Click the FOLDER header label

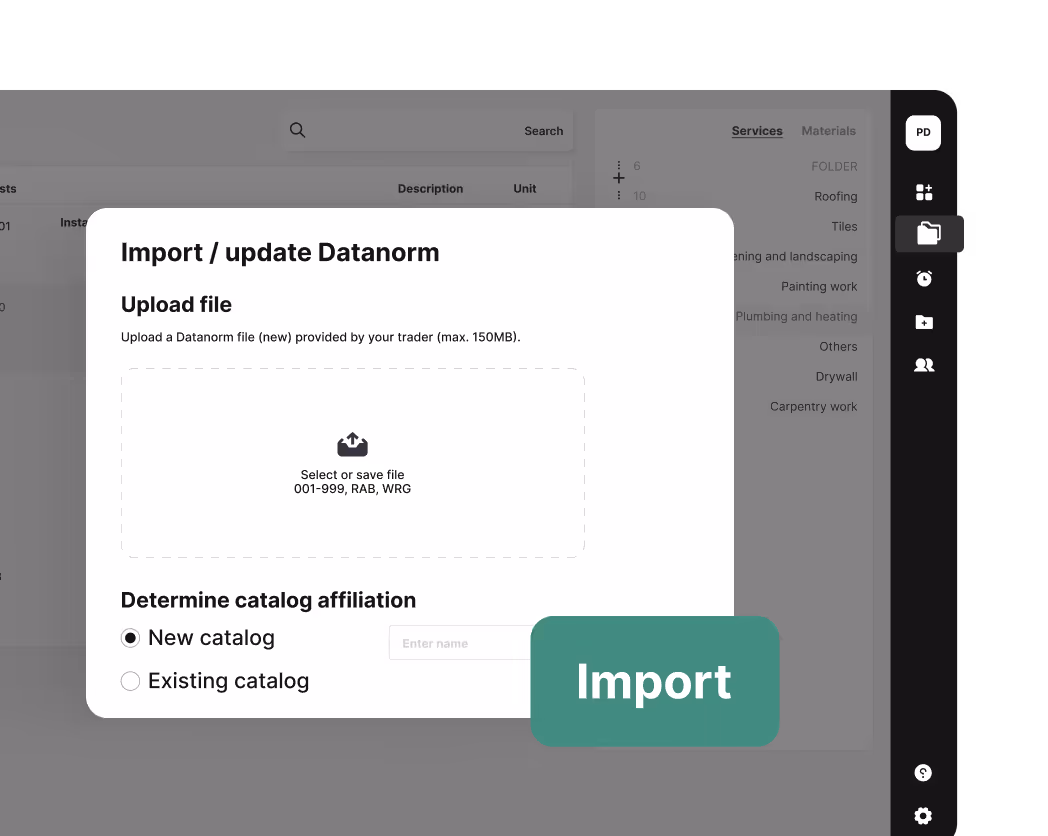click(x=834, y=166)
